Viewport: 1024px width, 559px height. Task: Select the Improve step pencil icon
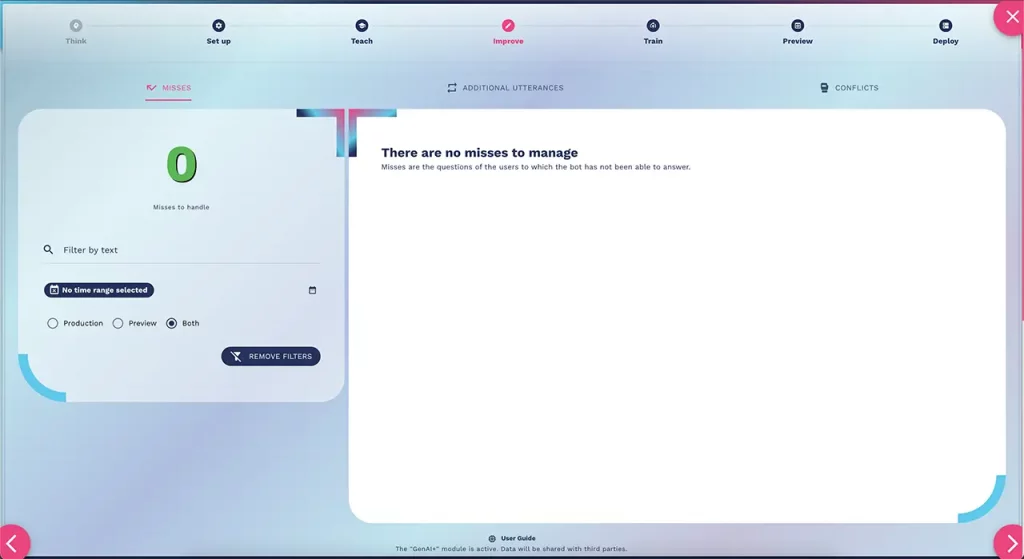(508, 25)
